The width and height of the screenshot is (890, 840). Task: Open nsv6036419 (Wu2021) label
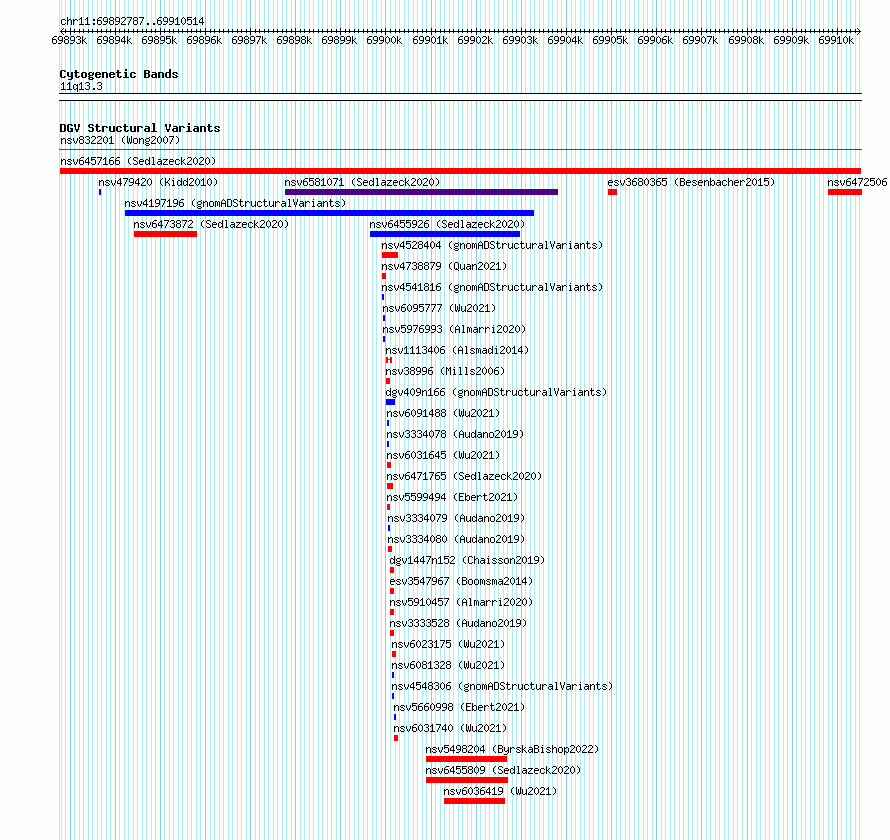(500, 791)
